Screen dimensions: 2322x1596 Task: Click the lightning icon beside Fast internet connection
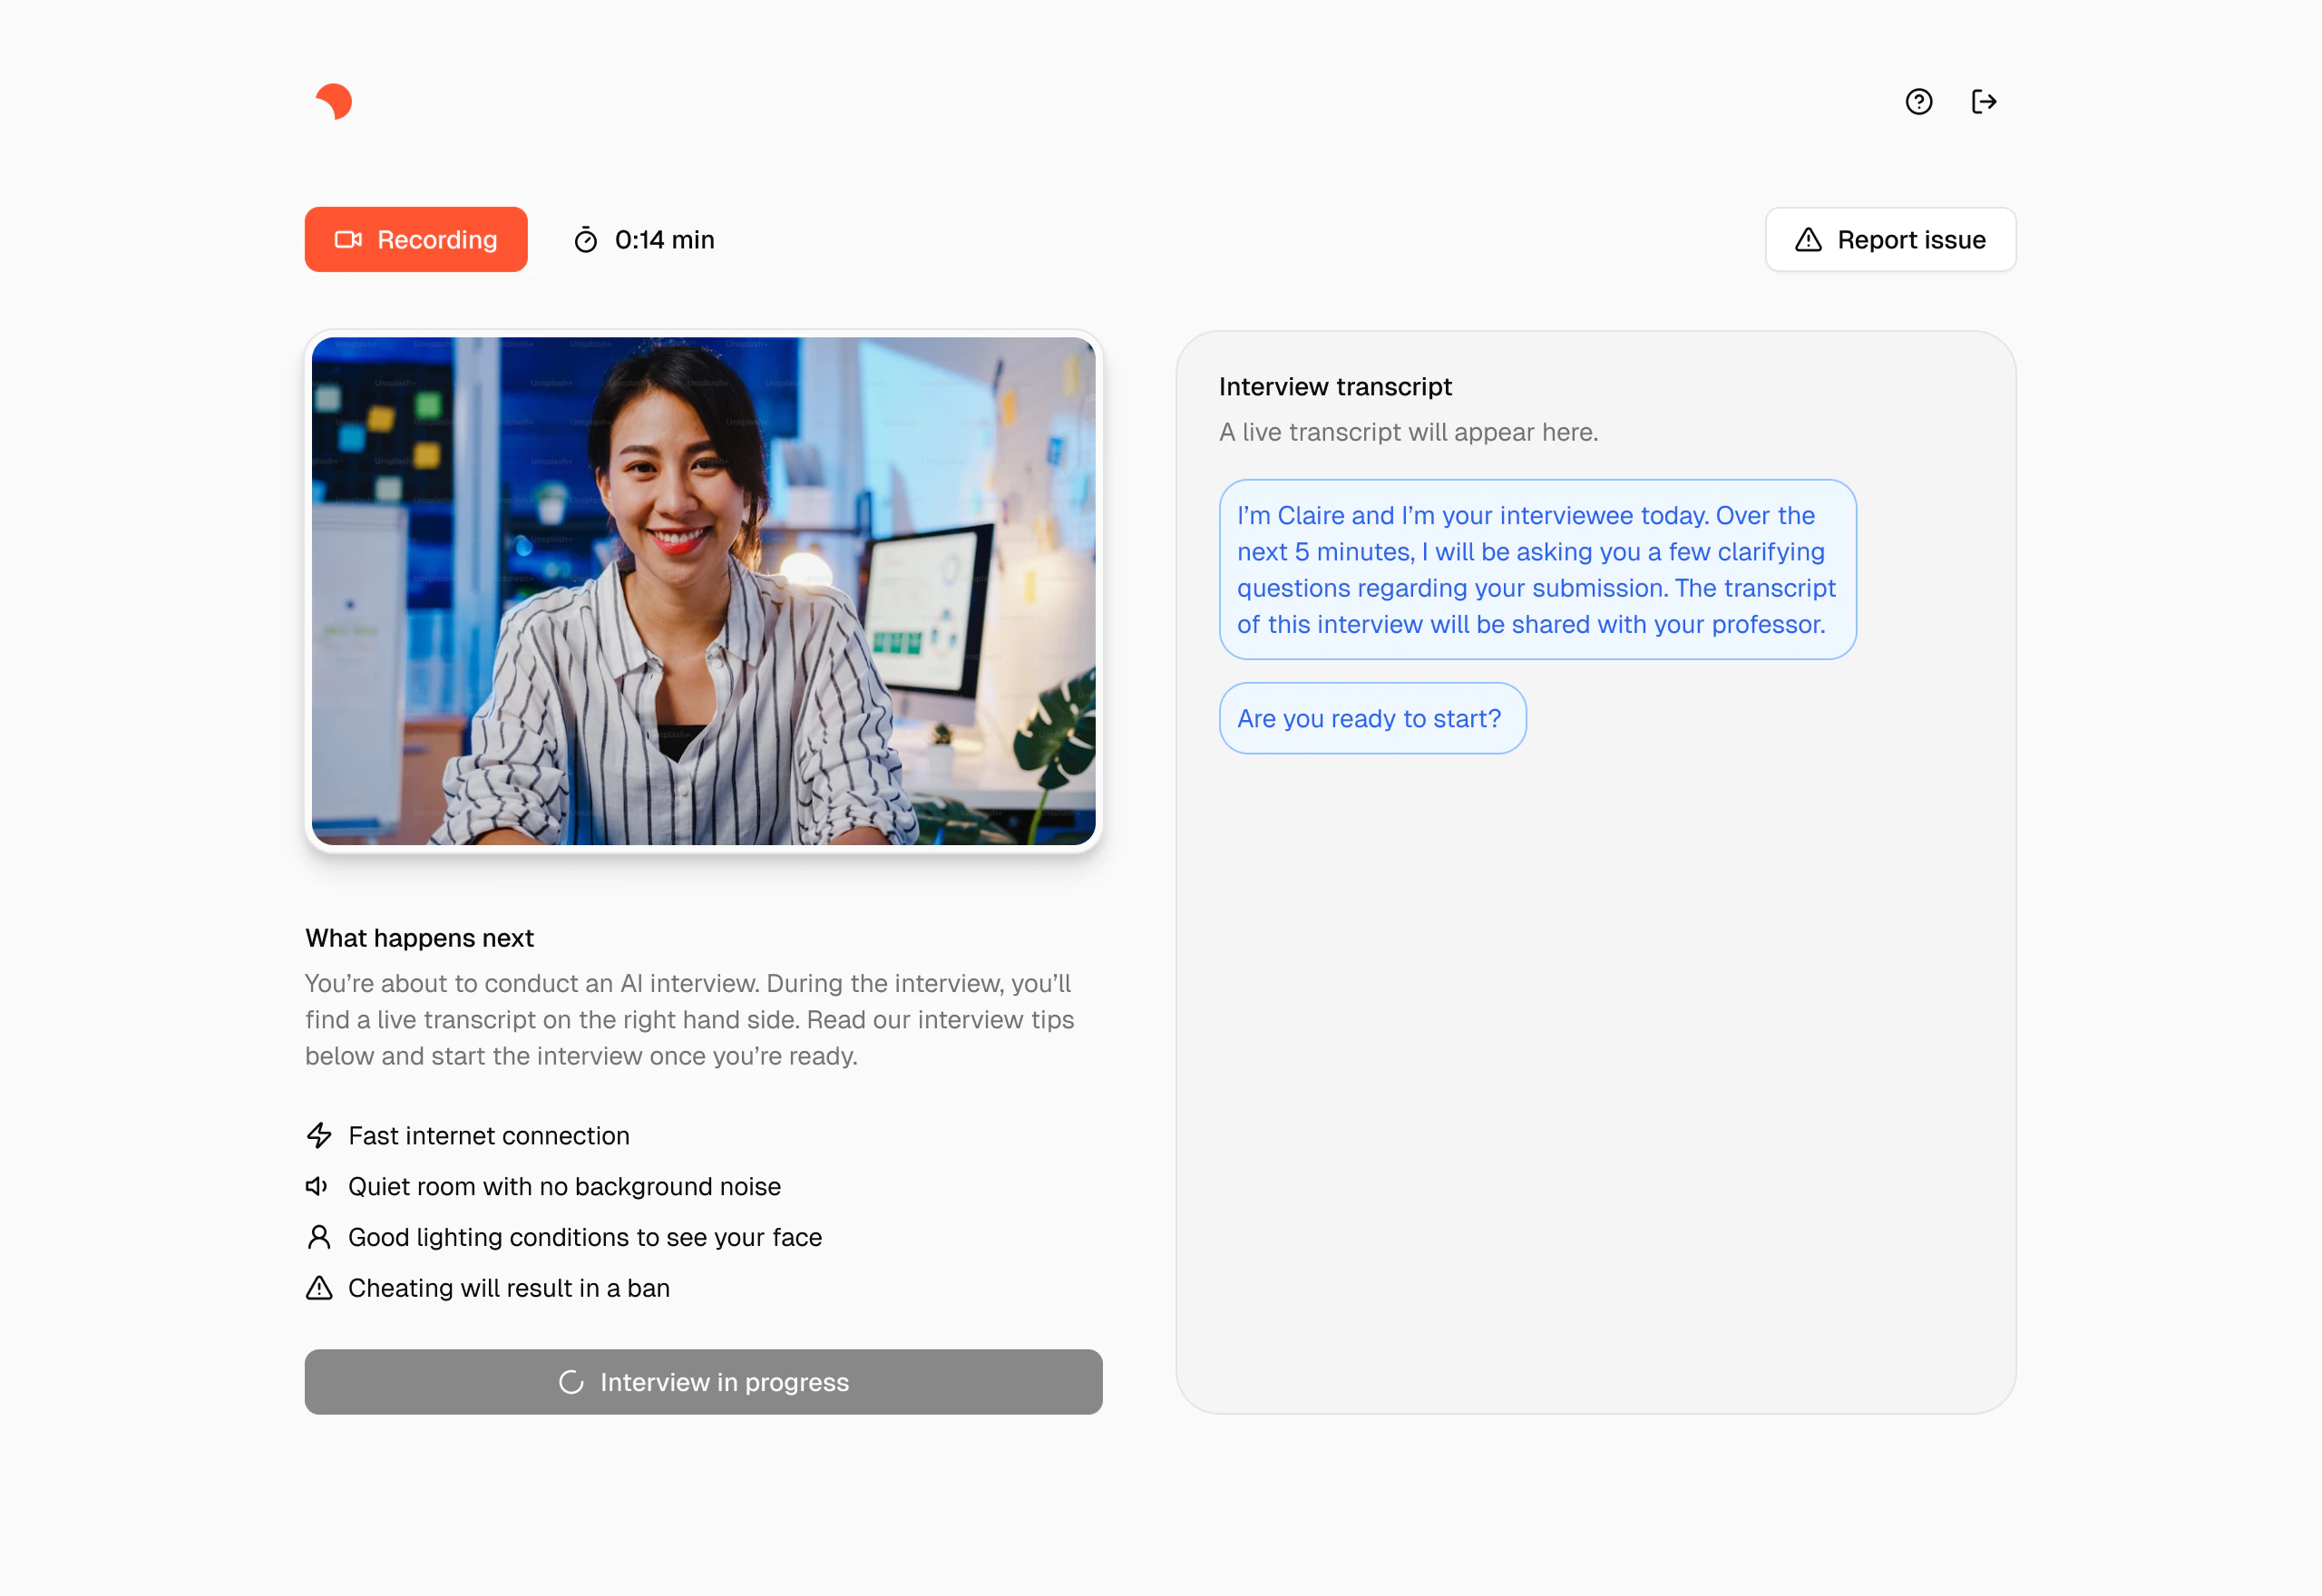pyautogui.click(x=319, y=1136)
